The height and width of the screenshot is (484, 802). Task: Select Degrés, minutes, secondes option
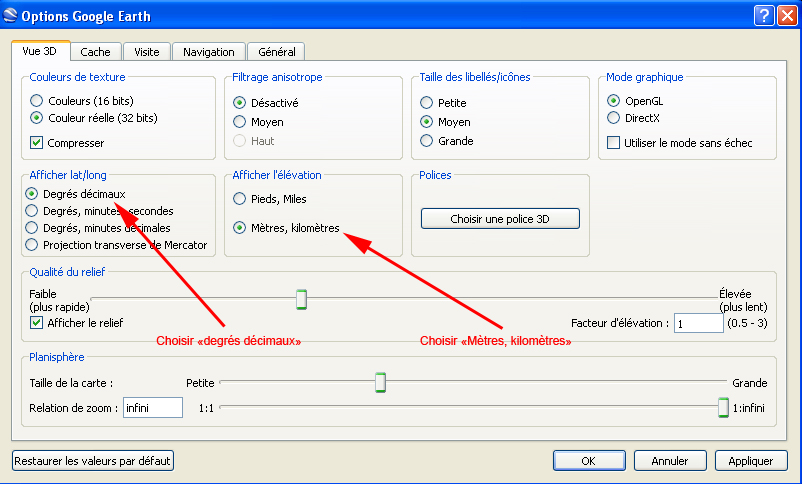point(32,211)
